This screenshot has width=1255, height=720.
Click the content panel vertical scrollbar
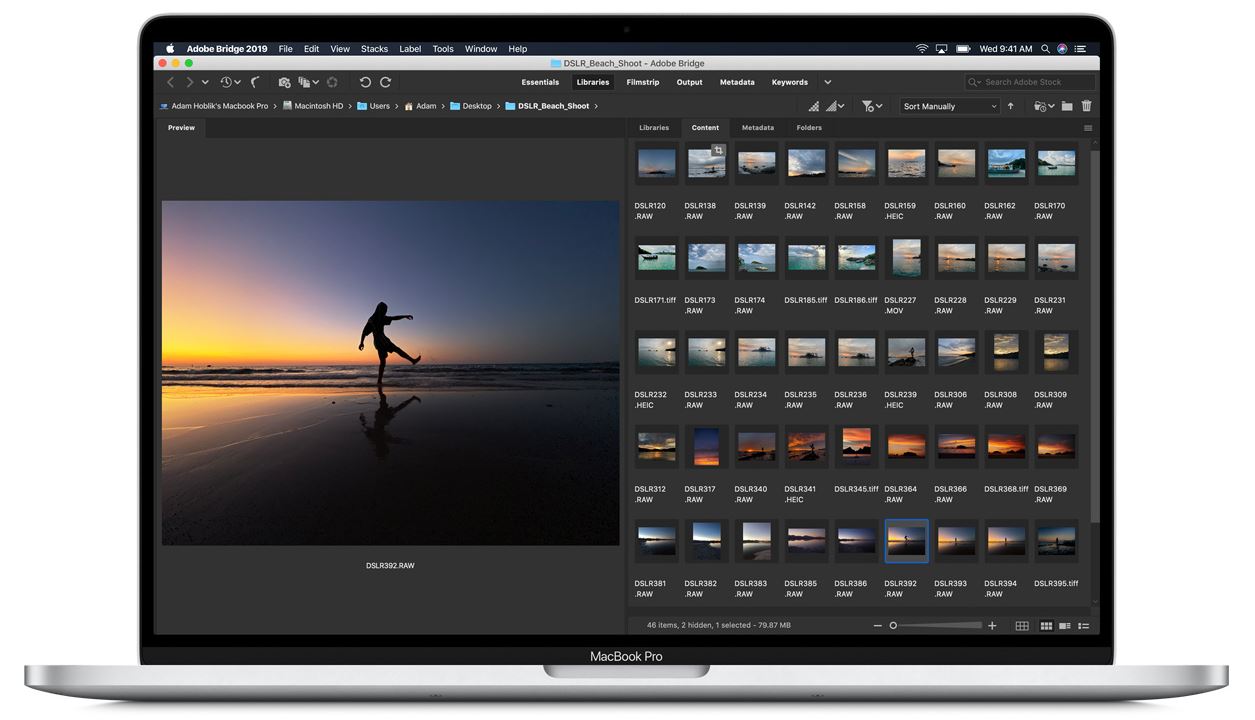(1094, 335)
